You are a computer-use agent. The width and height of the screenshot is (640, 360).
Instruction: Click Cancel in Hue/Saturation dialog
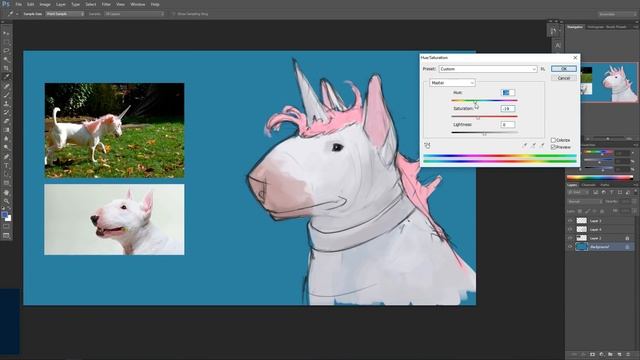click(x=564, y=78)
